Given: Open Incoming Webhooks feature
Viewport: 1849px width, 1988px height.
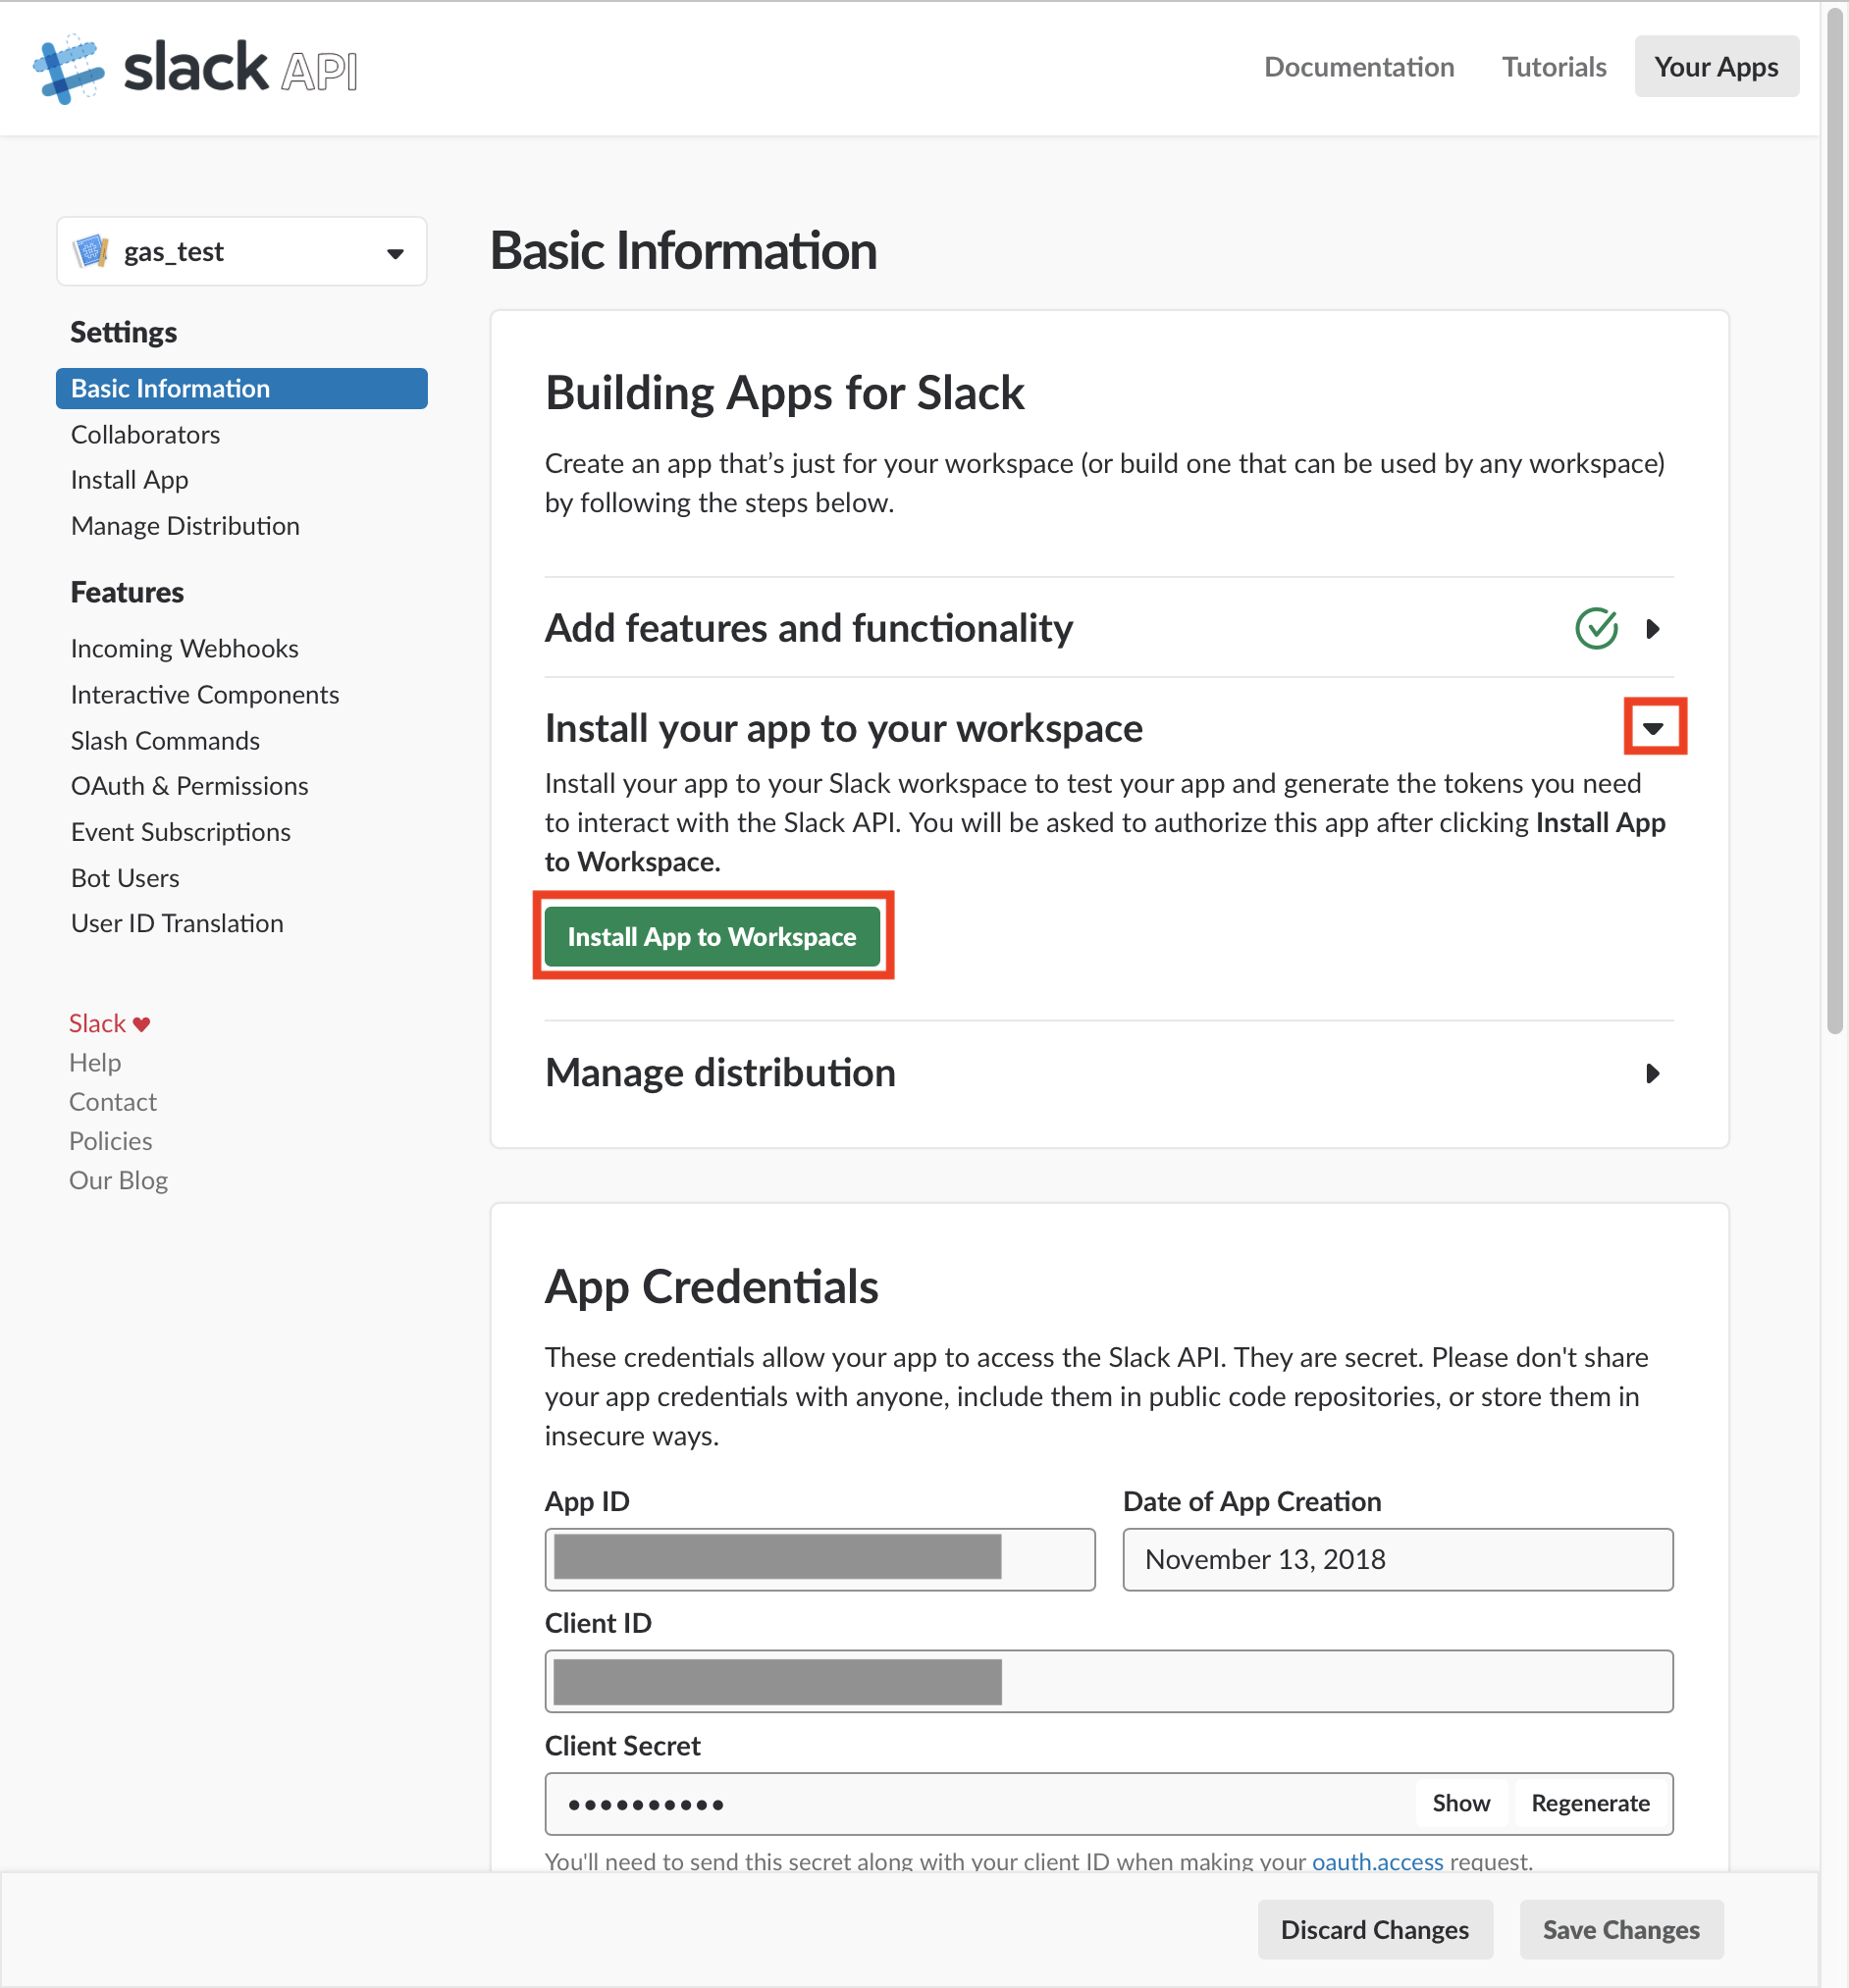Looking at the screenshot, I should pos(184,648).
